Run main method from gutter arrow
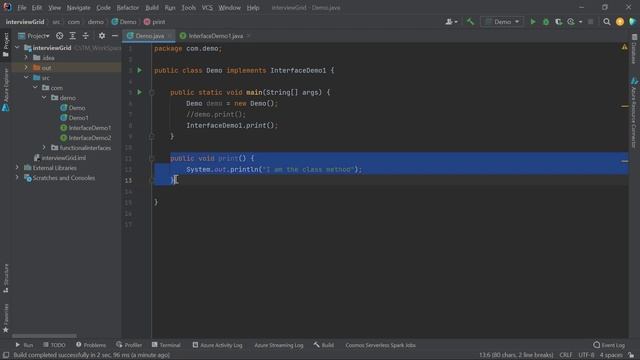Image resolution: width=640 pixels, height=360 pixels. pyautogui.click(x=140, y=92)
